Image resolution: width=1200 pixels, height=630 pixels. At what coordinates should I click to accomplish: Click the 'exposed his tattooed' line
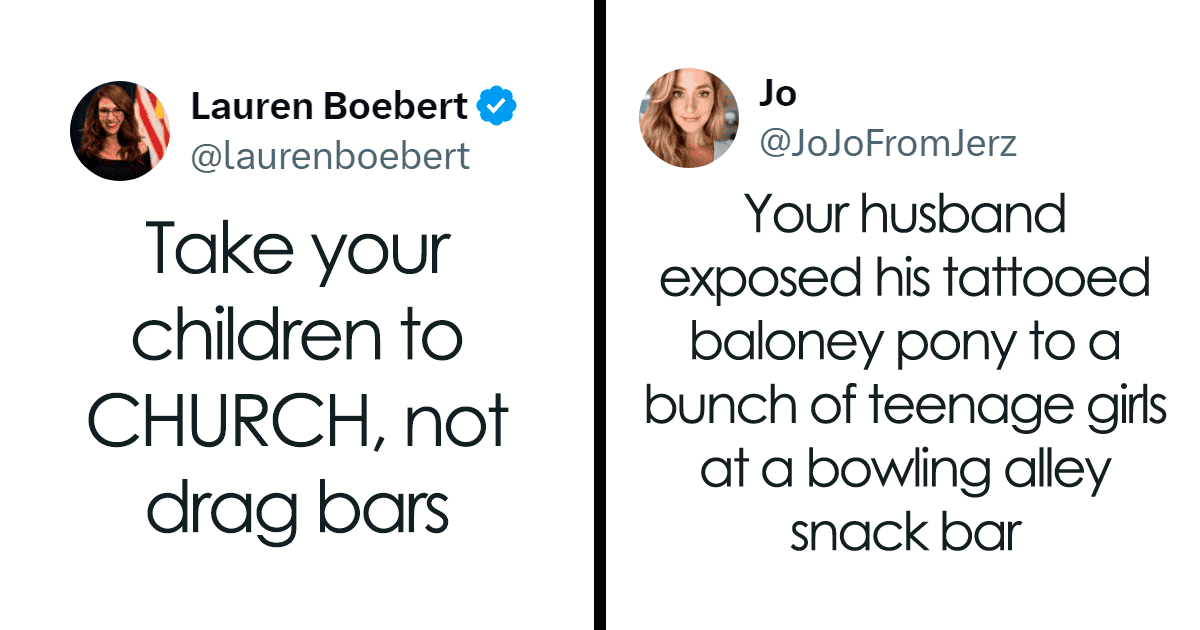[x=905, y=280]
